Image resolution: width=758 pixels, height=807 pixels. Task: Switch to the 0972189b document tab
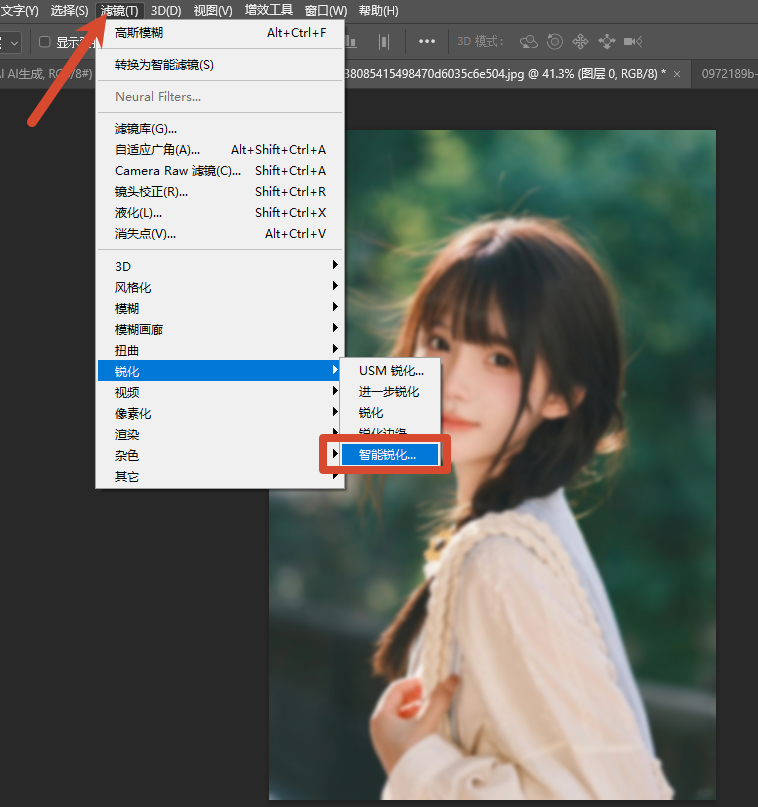coord(727,74)
